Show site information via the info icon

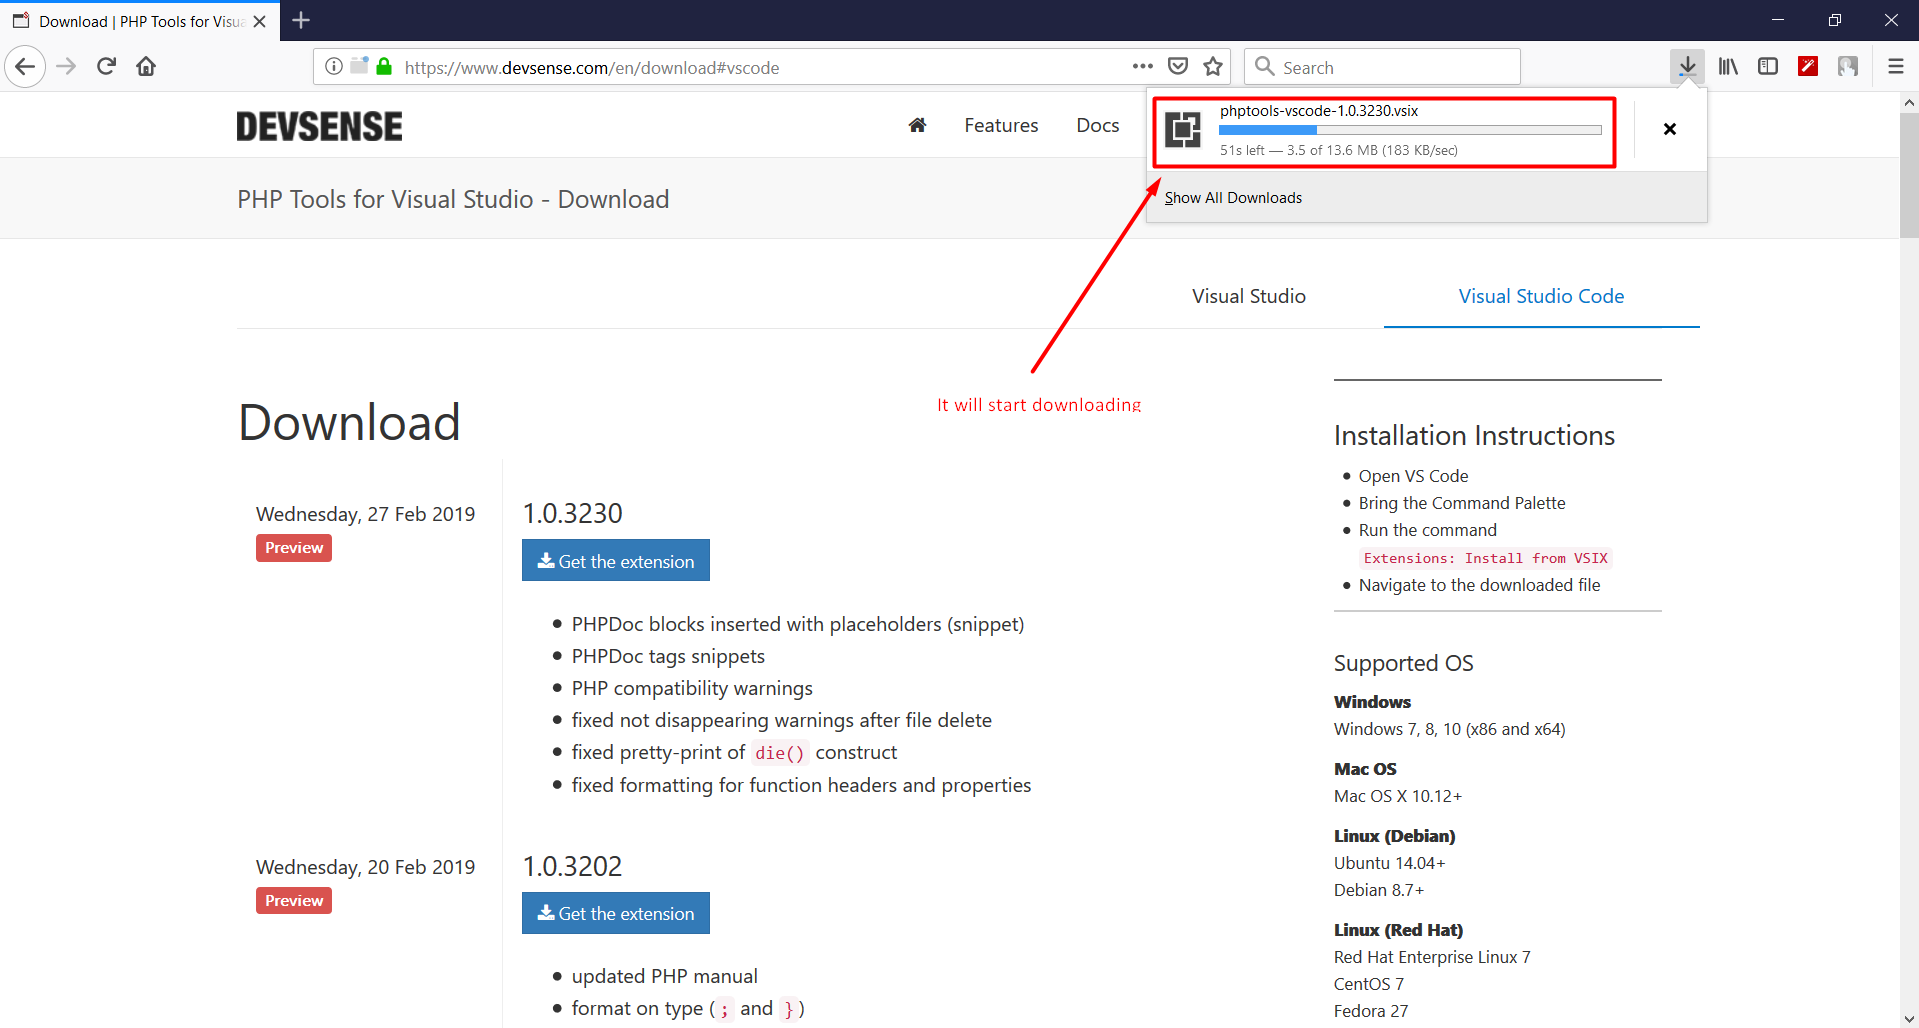[334, 67]
